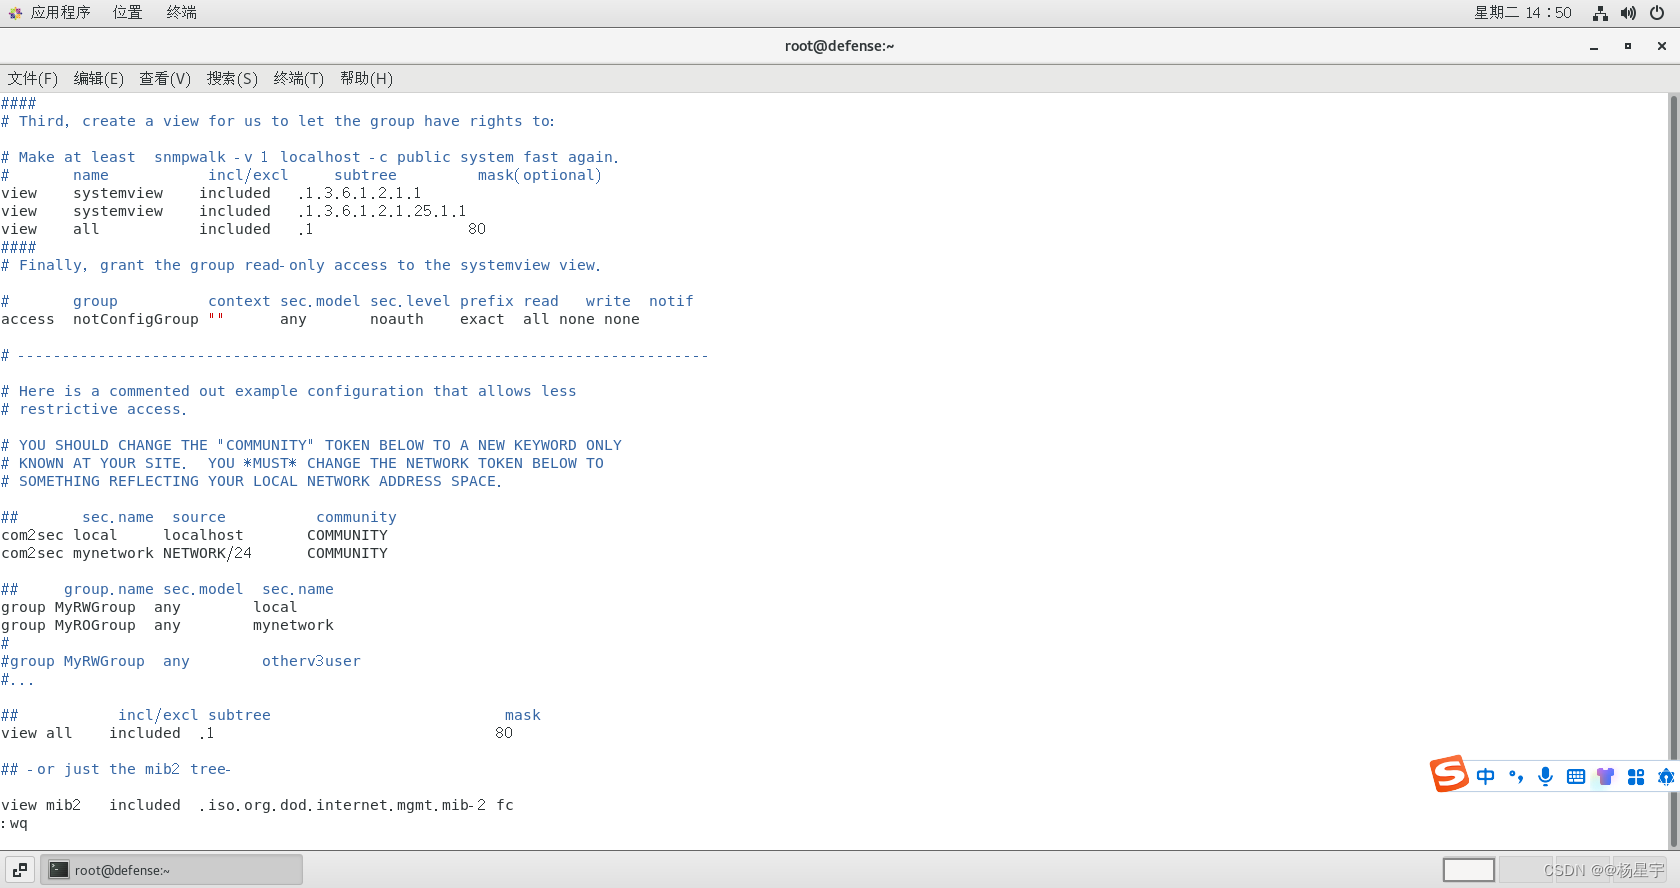The image size is (1680, 888).
Task: Click the ':wq' command at bottom
Action: (x=15, y=823)
